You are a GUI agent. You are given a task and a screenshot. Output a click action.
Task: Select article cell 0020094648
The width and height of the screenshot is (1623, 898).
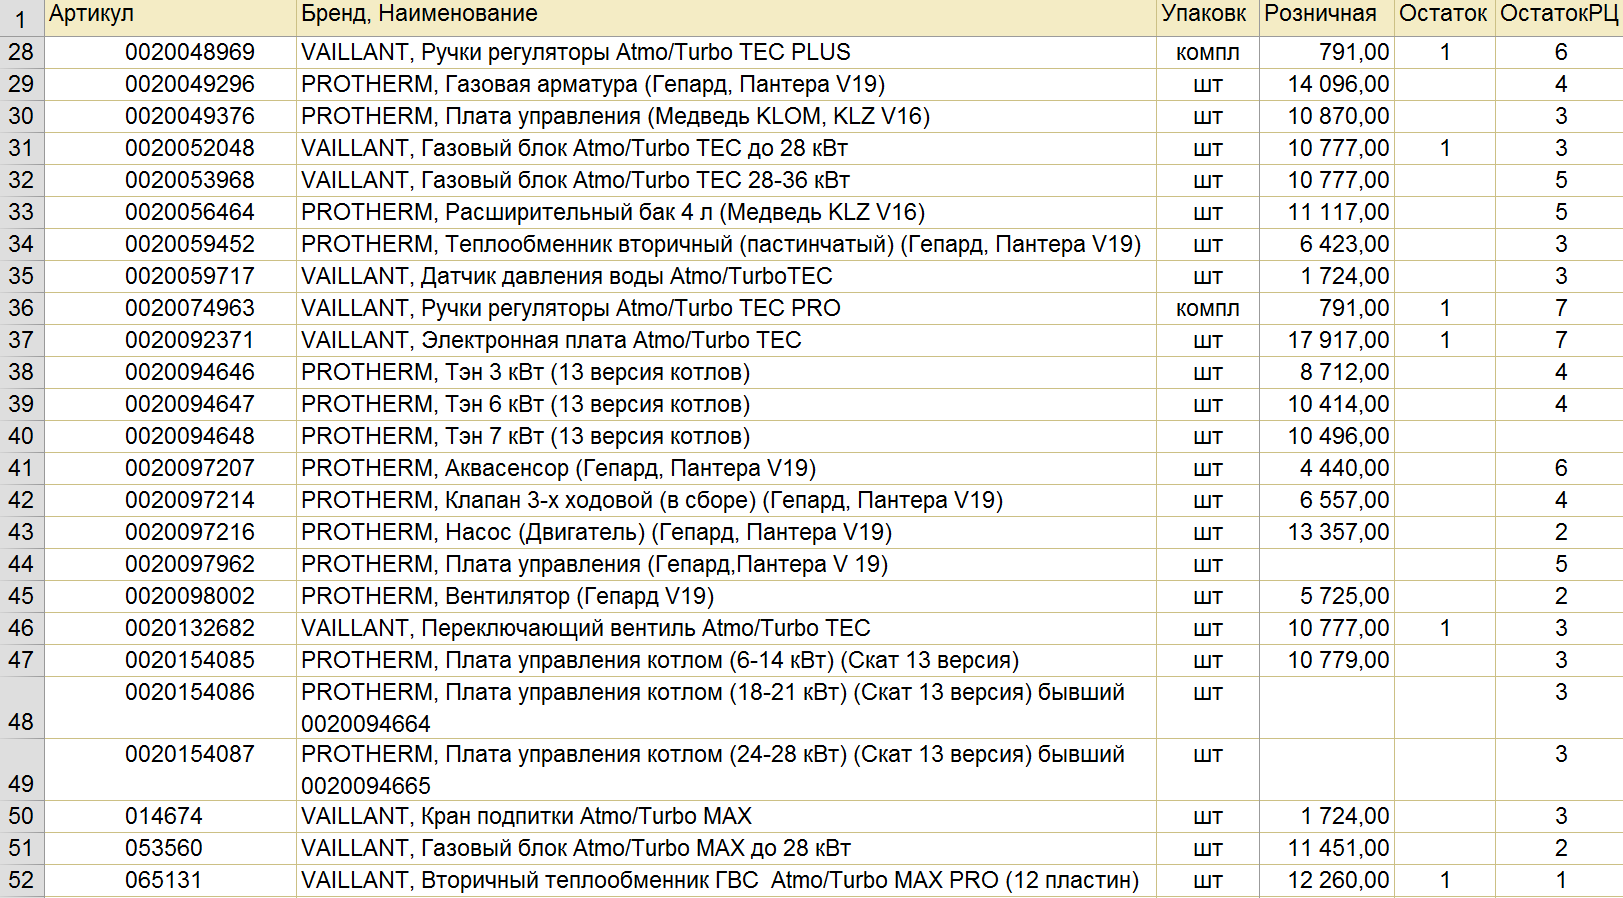[170, 436]
